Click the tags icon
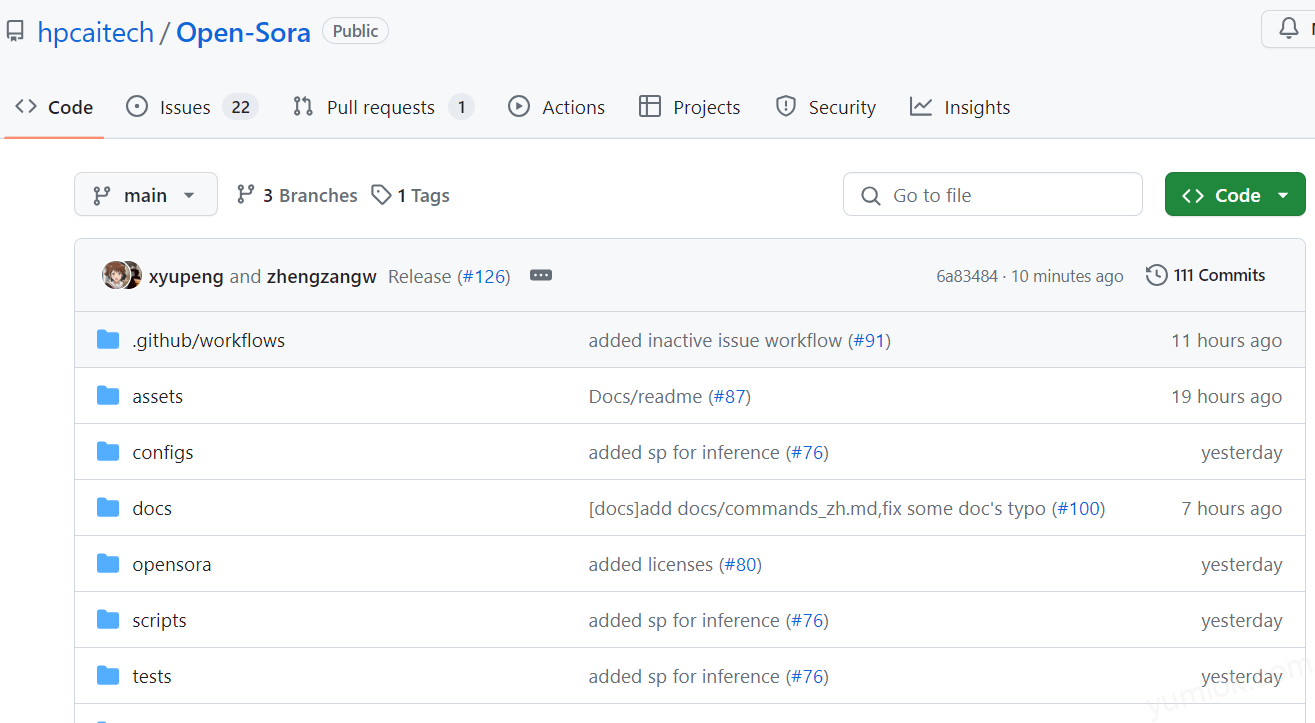Screen dimensions: 1315x723 [x=381, y=195]
